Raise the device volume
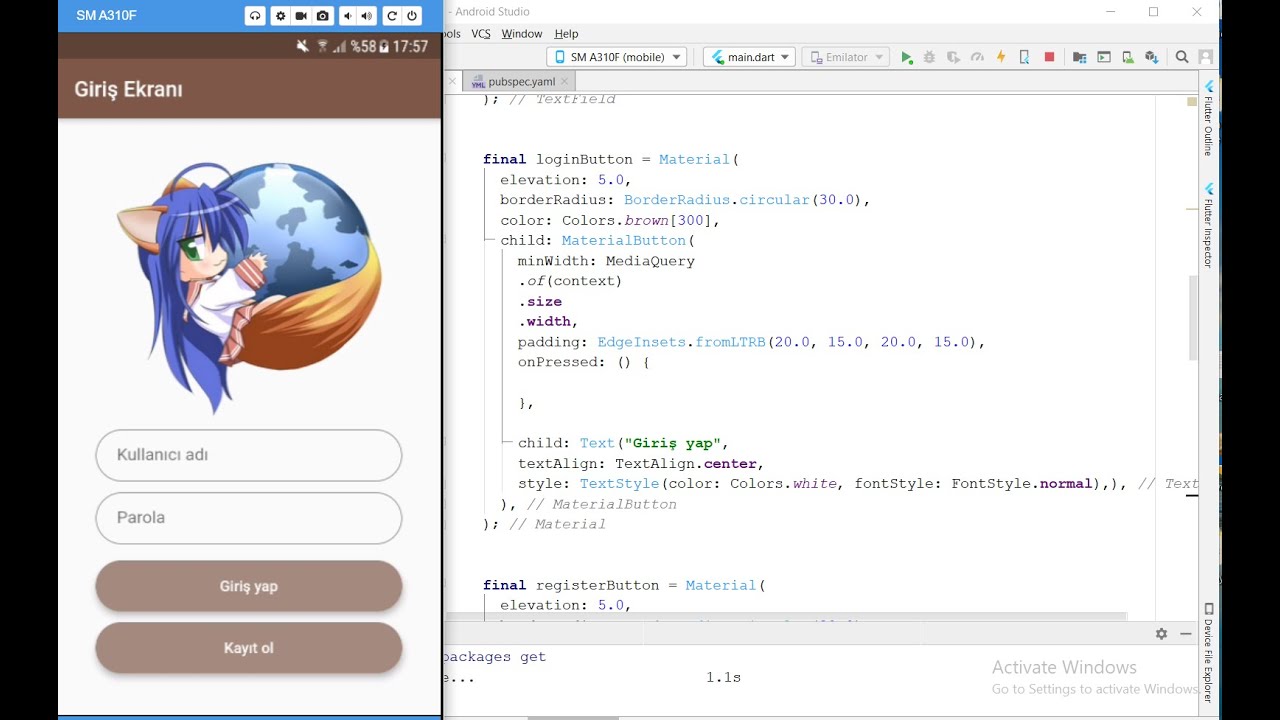Viewport: 1280px width, 720px height. (367, 16)
